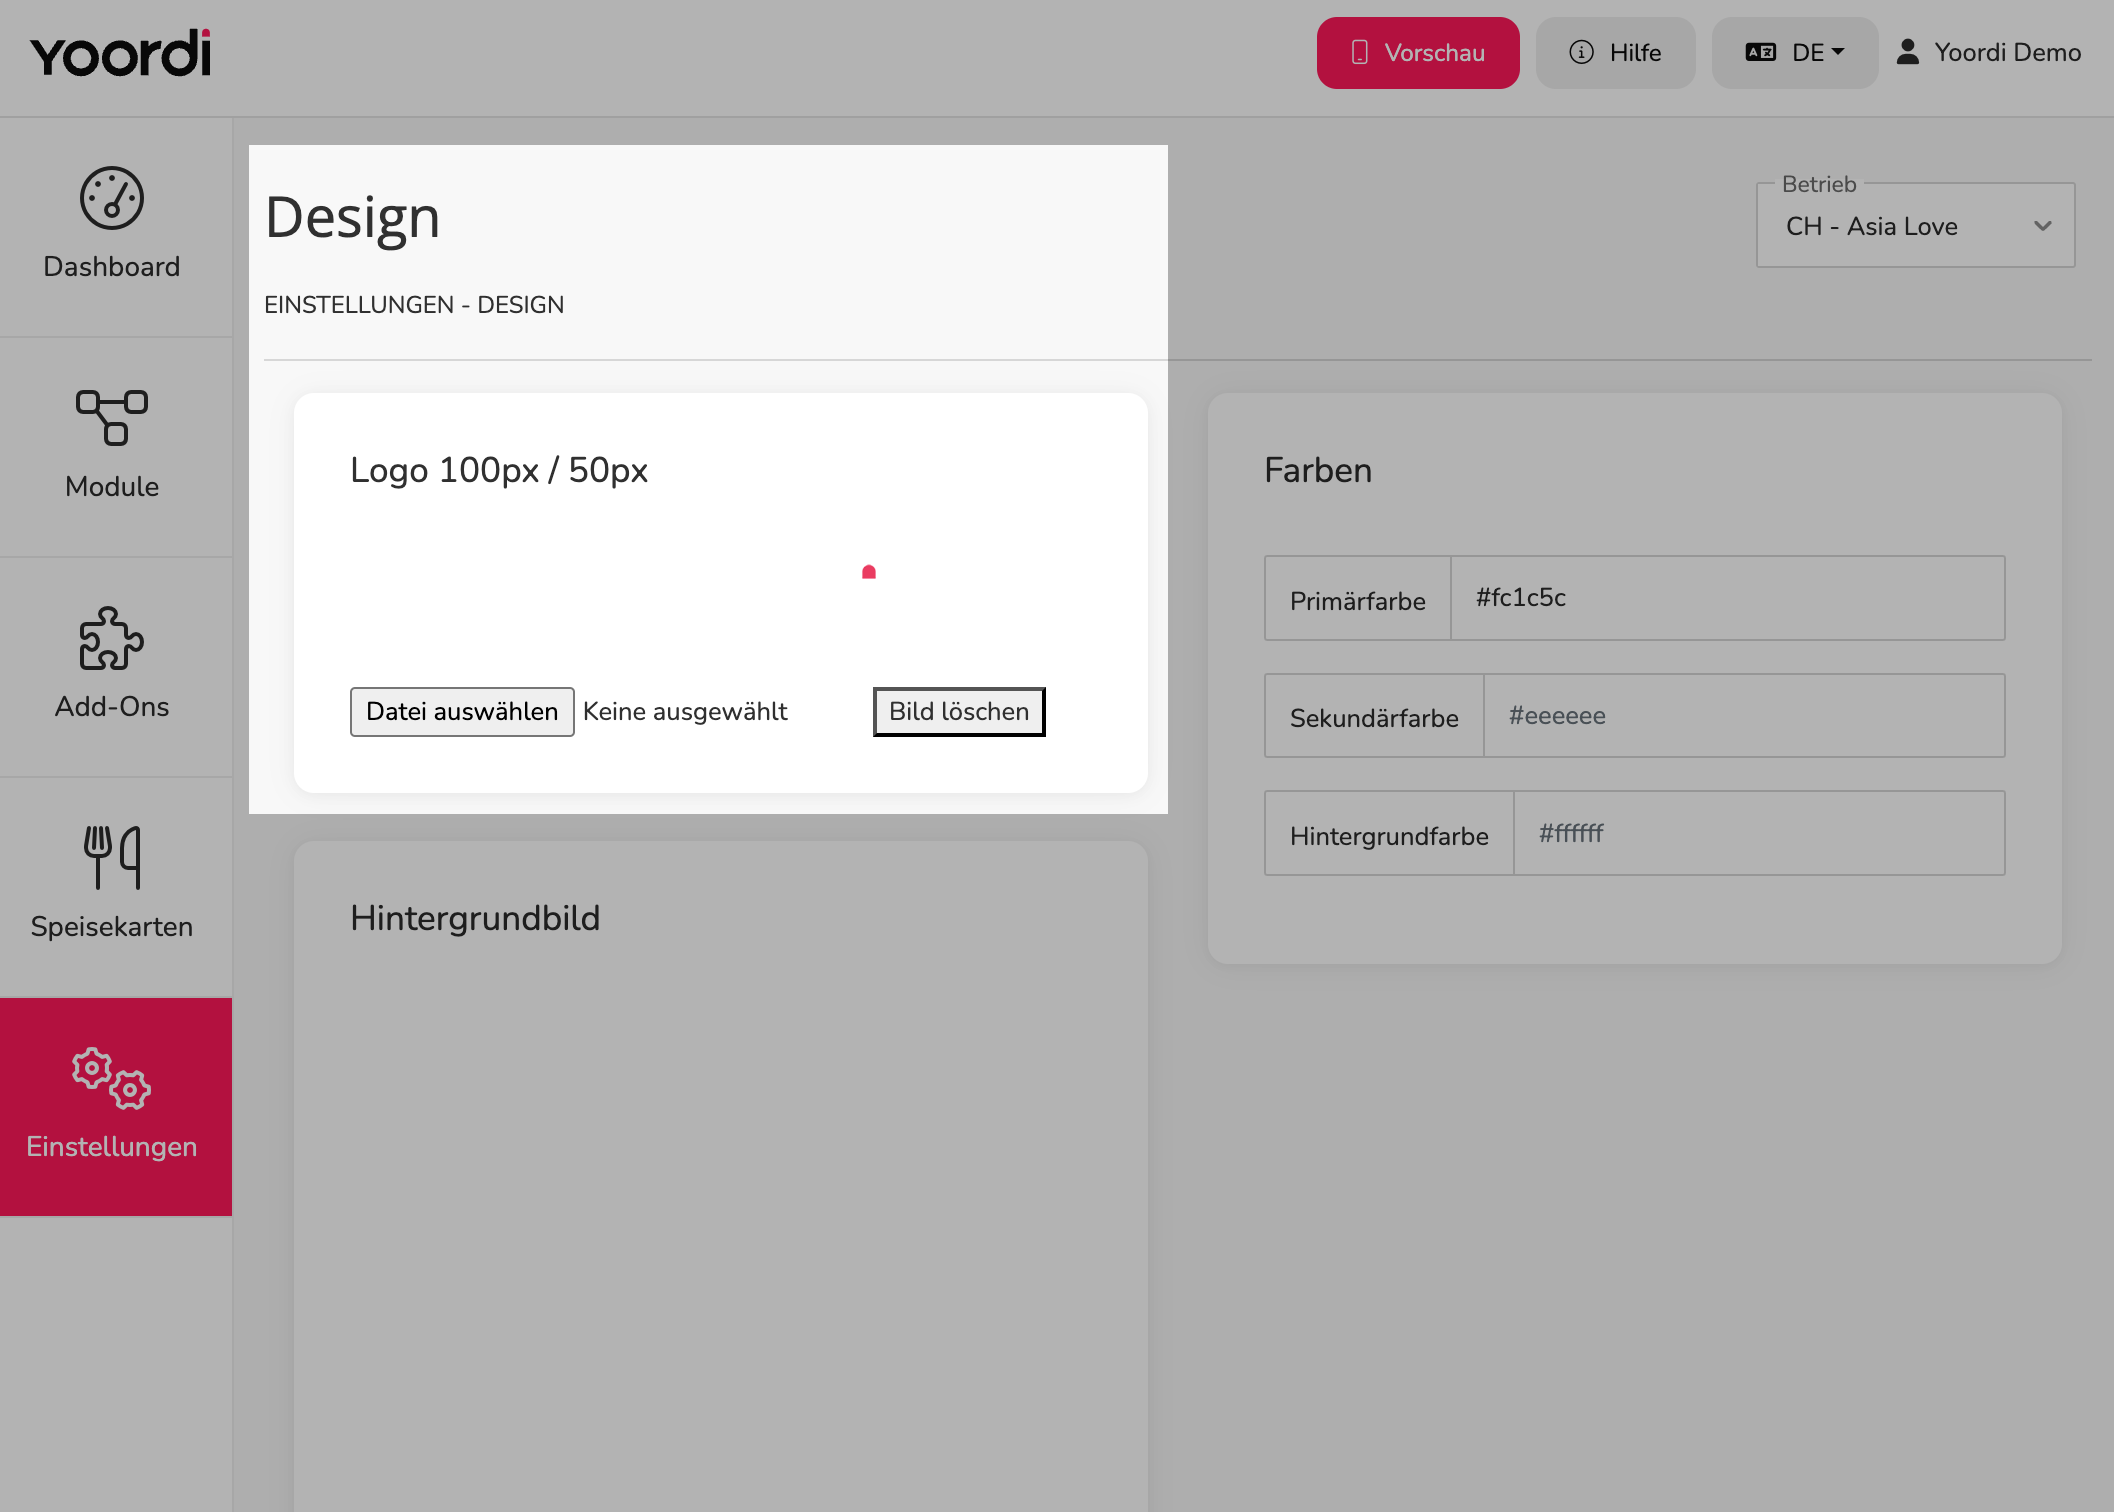Expand the Betrieb CH - Asia Love selector

[x=1916, y=226]
